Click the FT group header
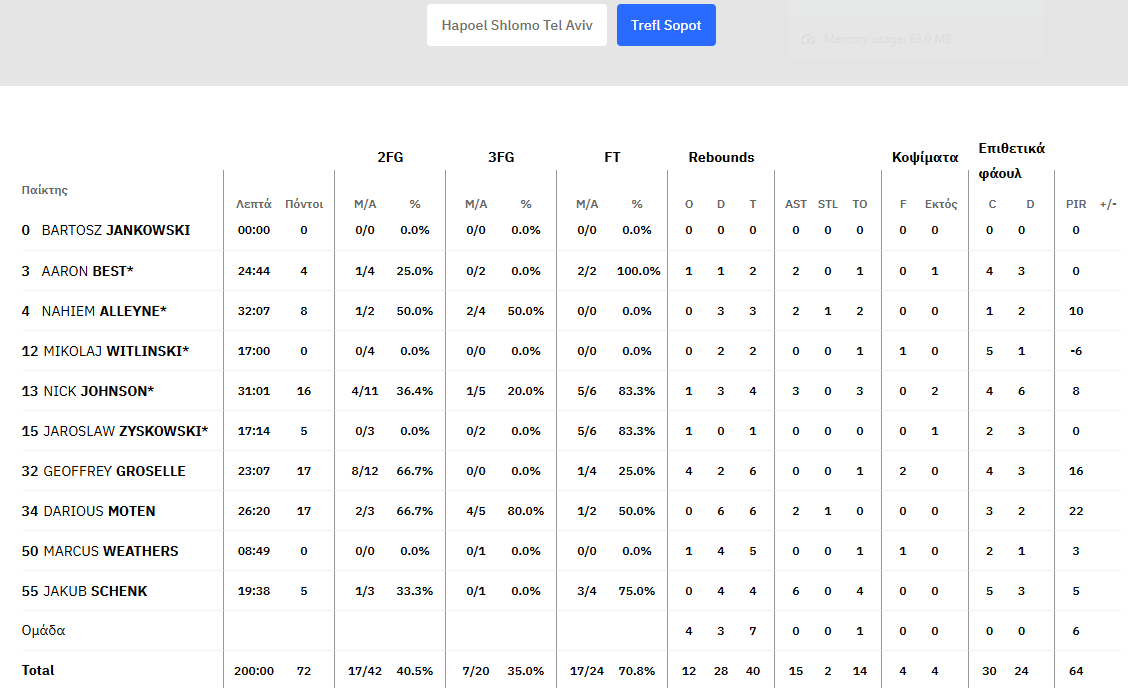This screenshot has width=1128, height=688. tap(612, 157)
